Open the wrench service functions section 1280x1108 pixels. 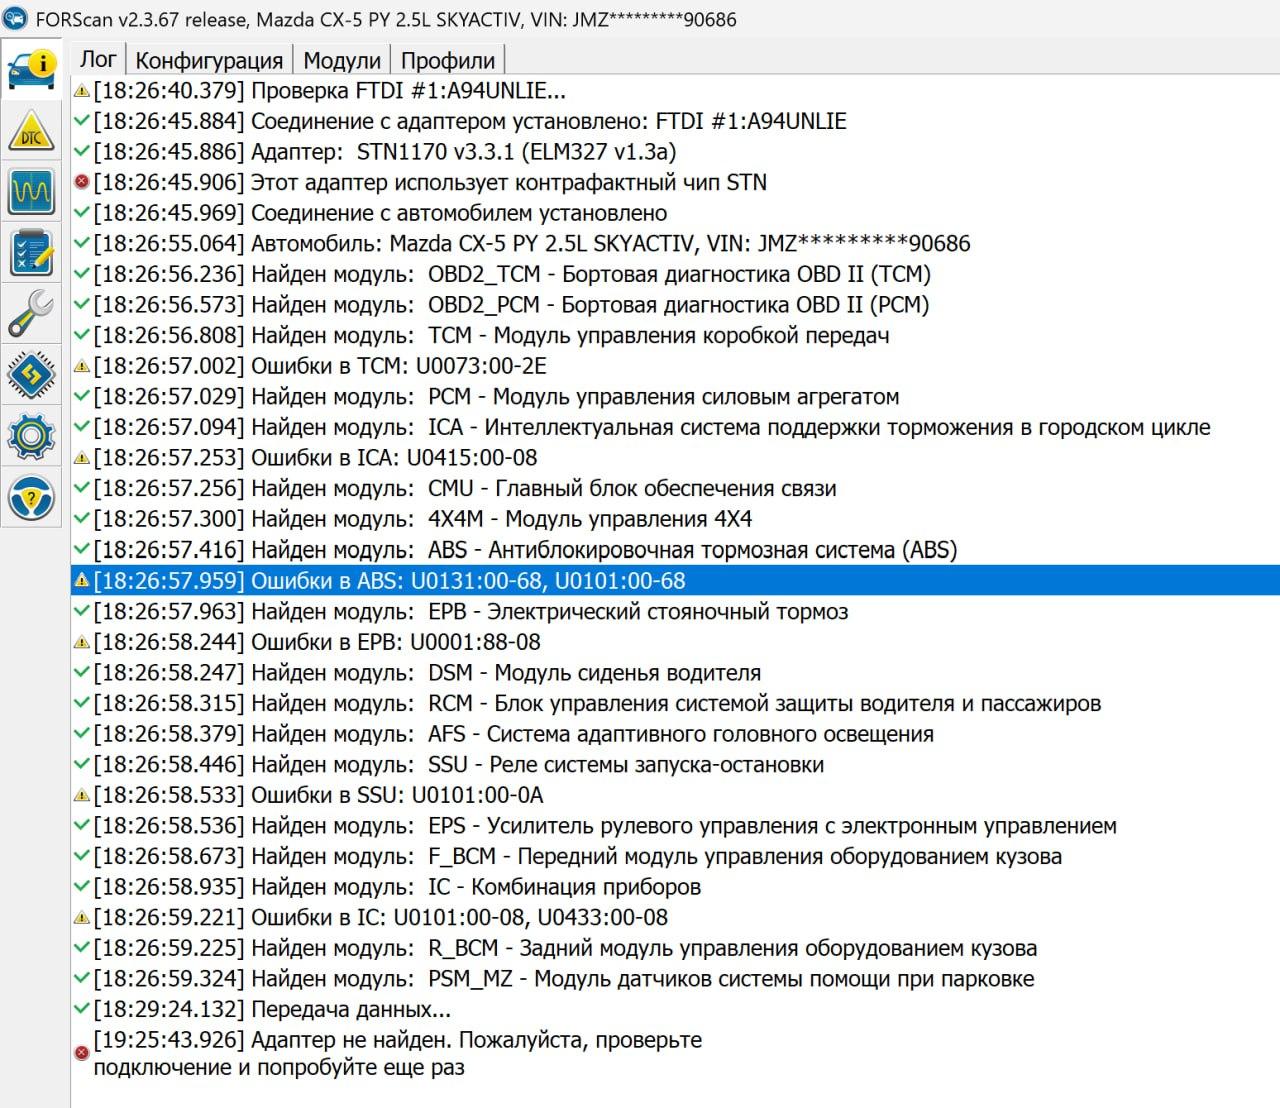tap(31, 314)
